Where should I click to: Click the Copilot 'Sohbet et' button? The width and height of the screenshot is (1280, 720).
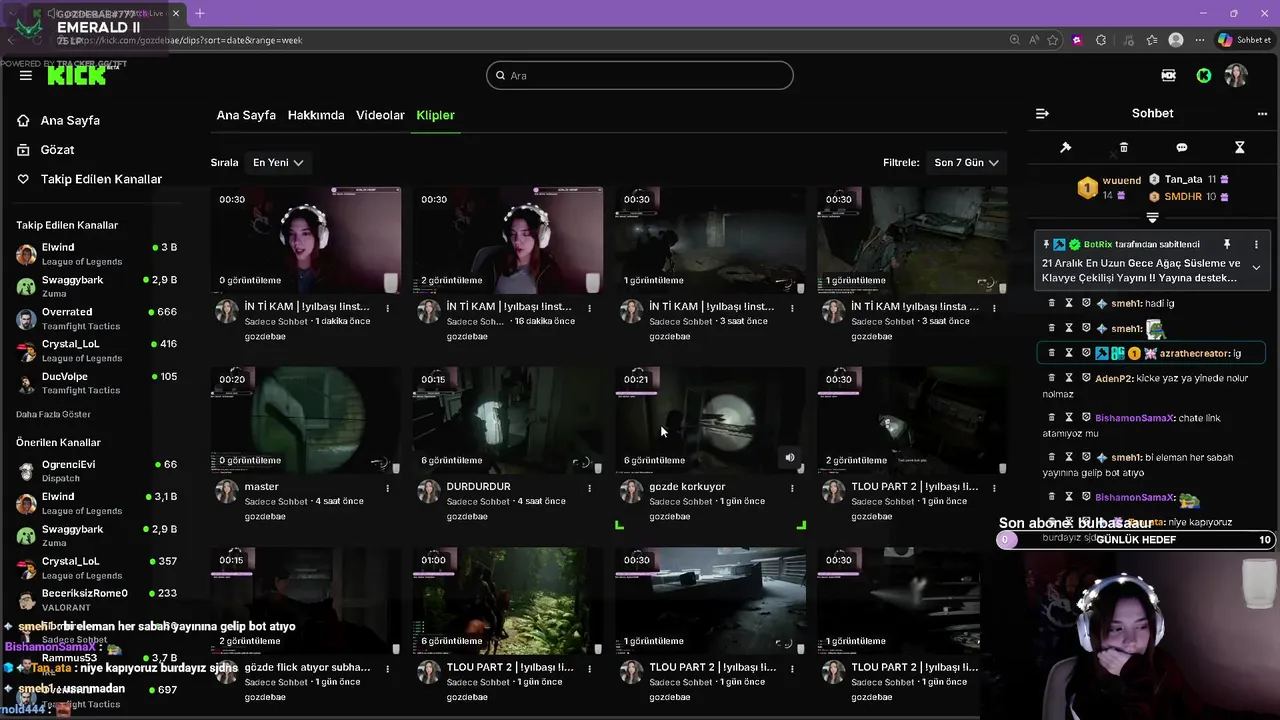pos(1244,40)
